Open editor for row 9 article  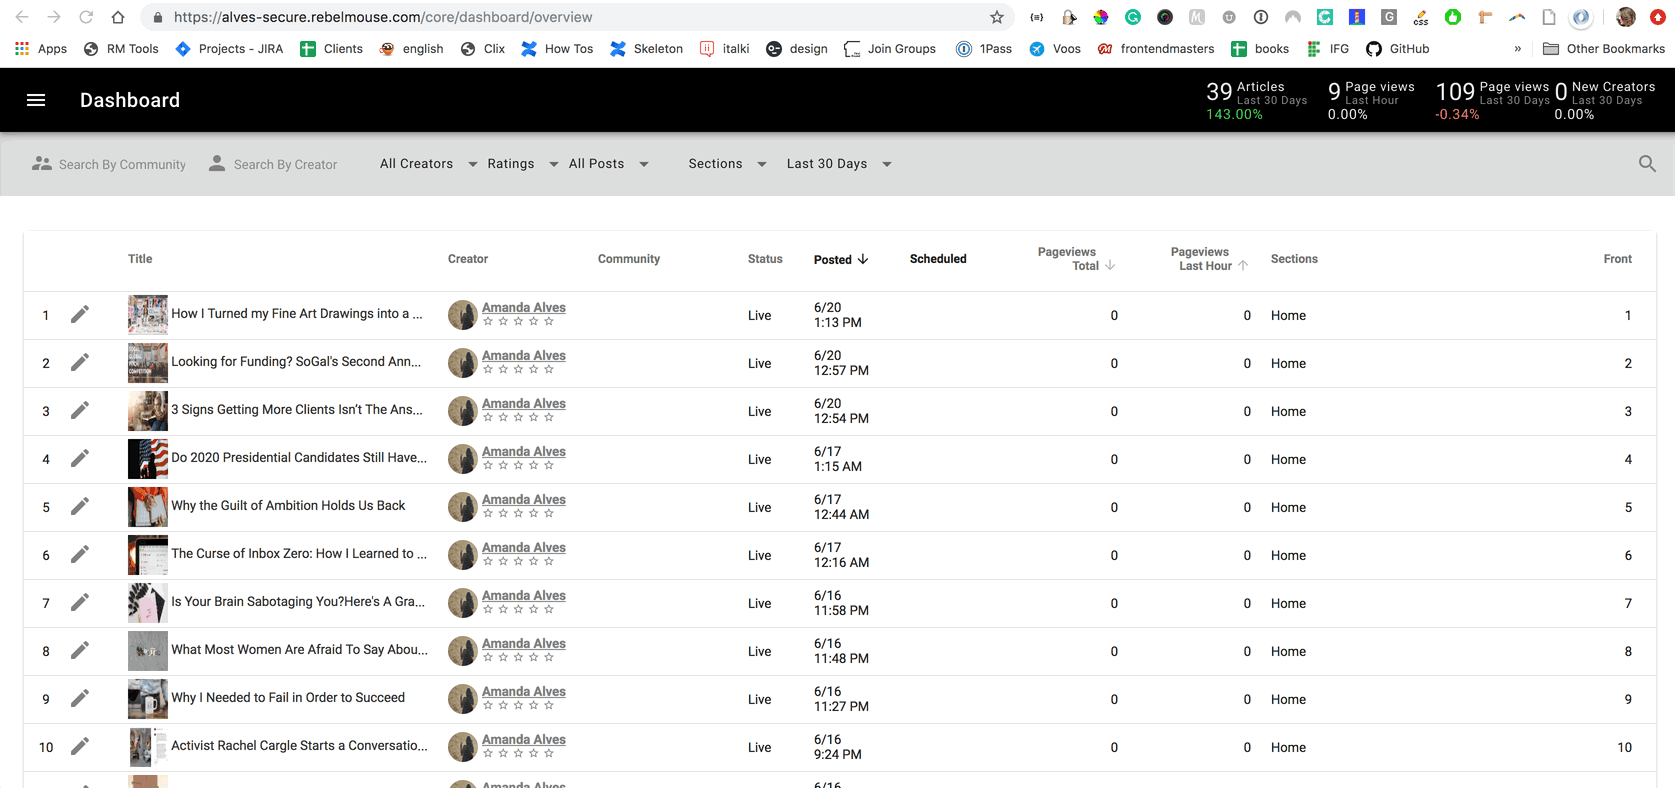click(x=80, y=699)
